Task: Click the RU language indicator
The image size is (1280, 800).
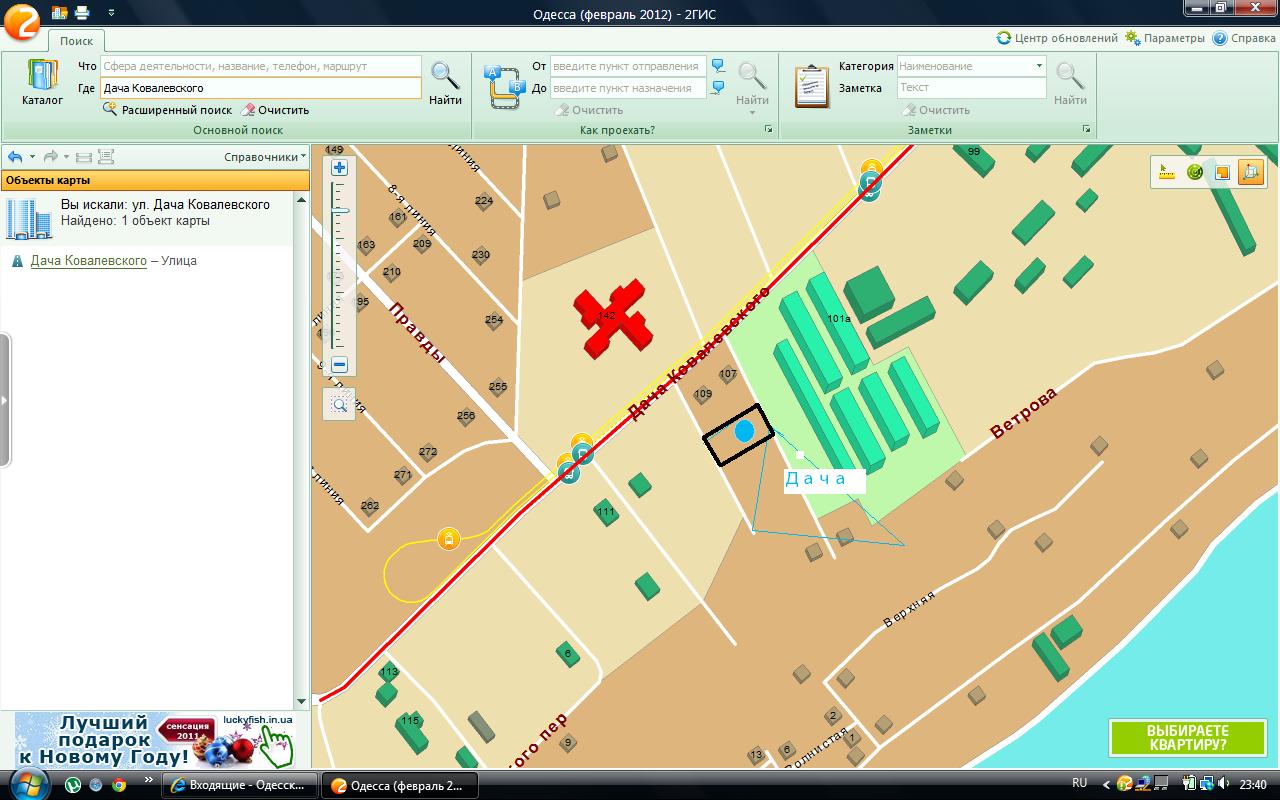Action: (x=1080, y=784)
